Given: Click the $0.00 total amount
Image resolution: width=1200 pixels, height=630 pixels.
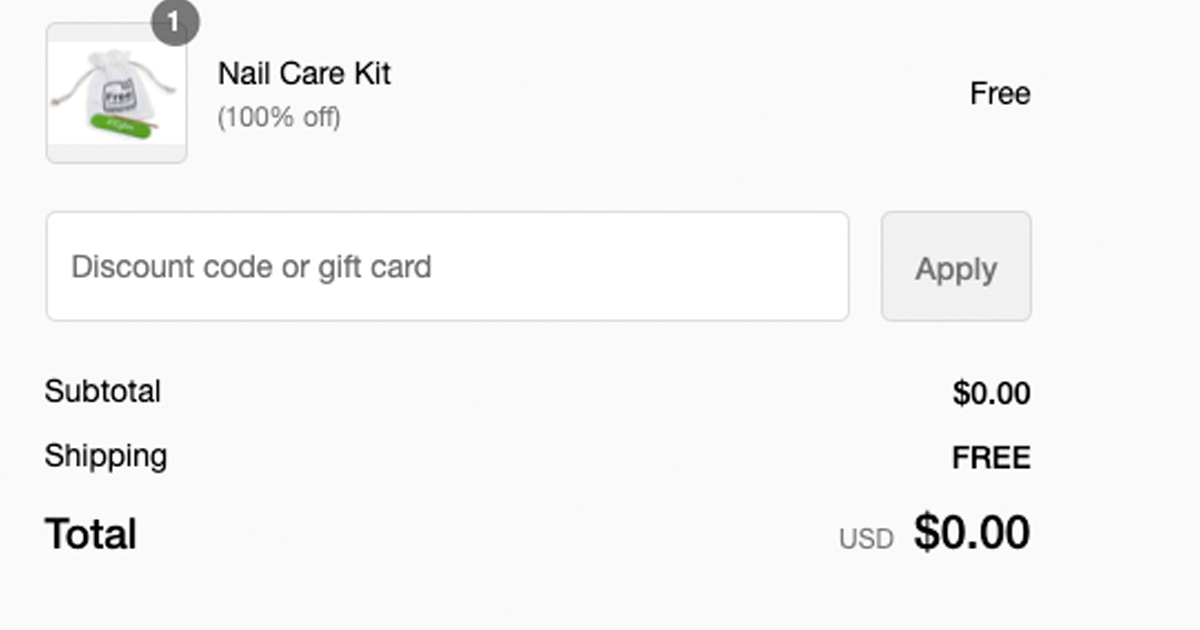Looking at the screenshot, I should 971,531.
